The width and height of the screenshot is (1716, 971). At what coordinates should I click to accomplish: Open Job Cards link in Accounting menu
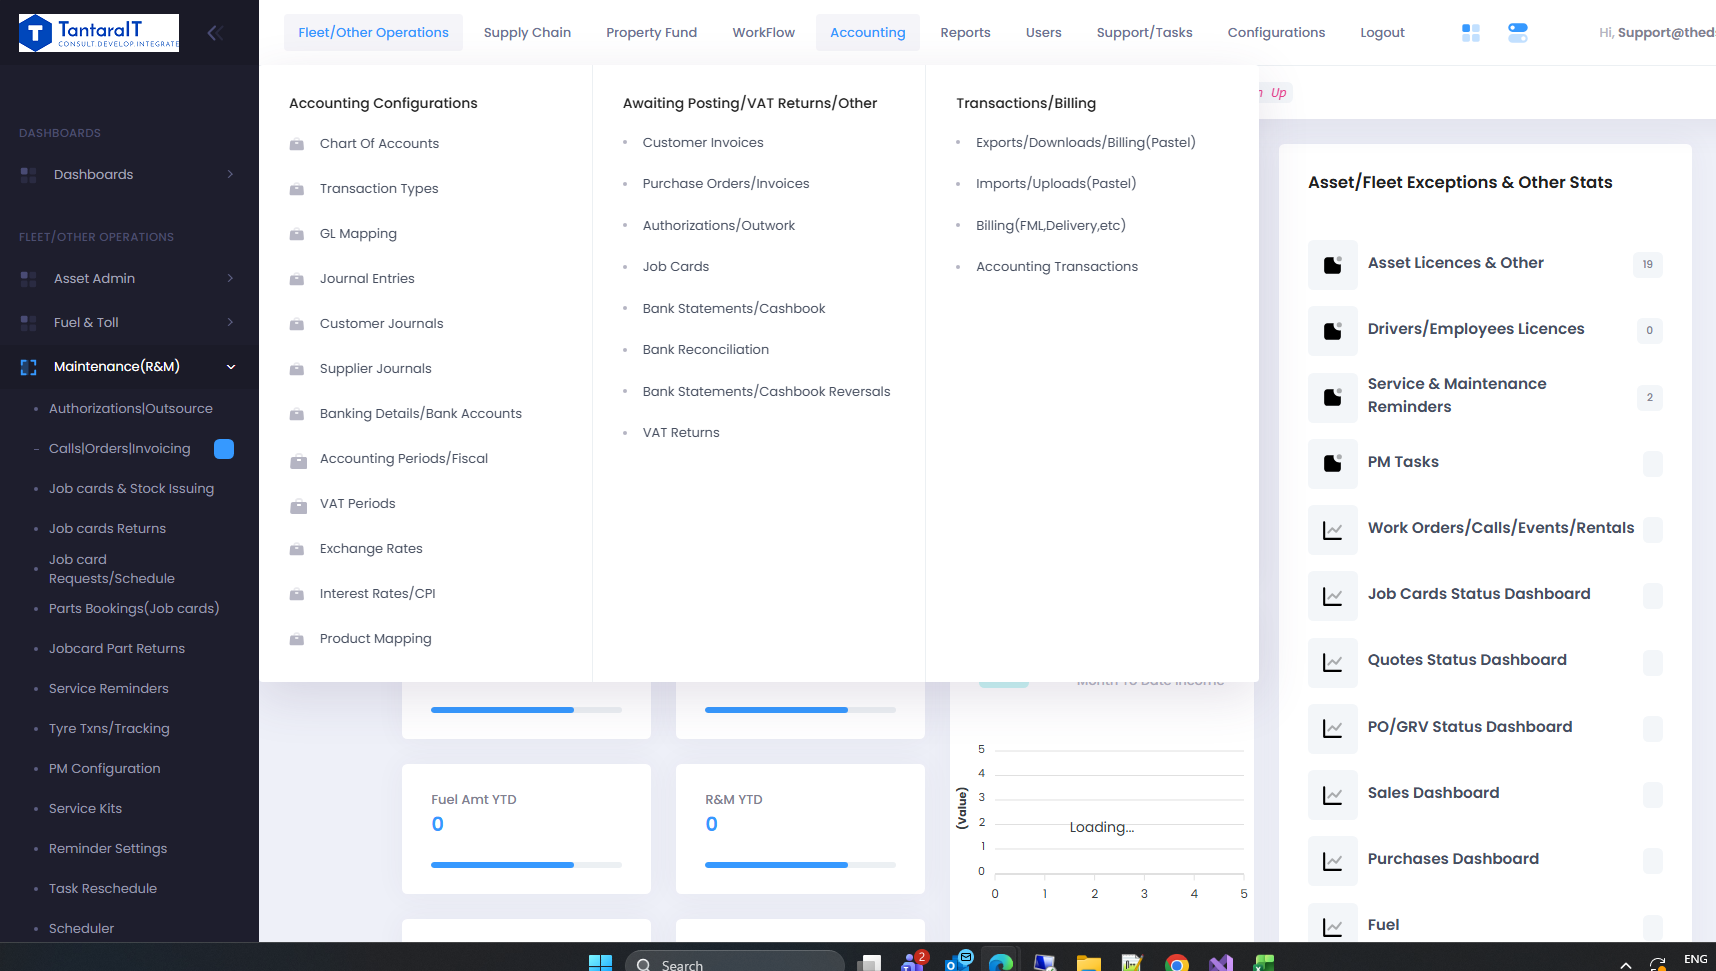pyautogui.click(x=676, y=267)
